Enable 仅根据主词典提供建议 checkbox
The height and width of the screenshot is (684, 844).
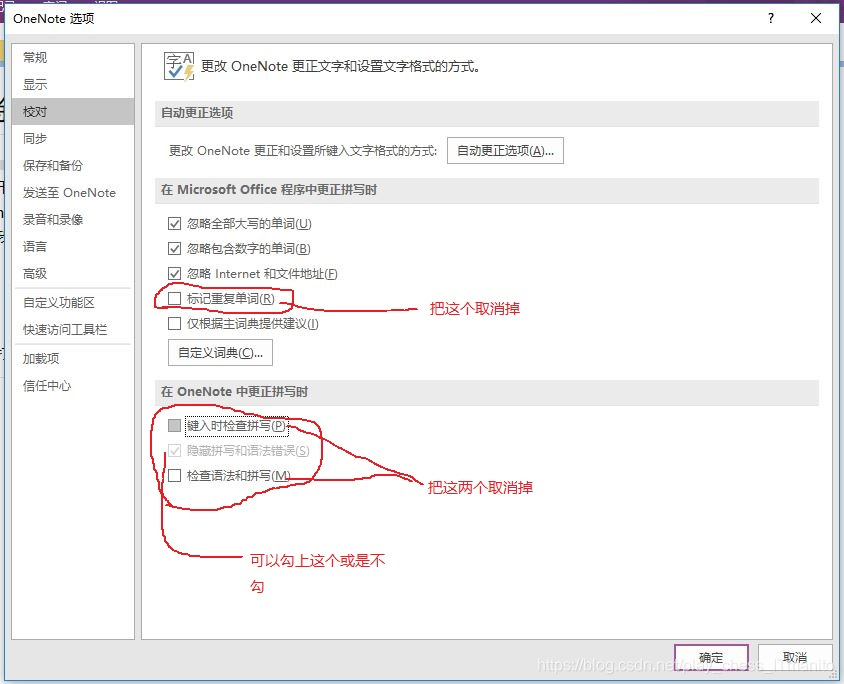point(174,323)
